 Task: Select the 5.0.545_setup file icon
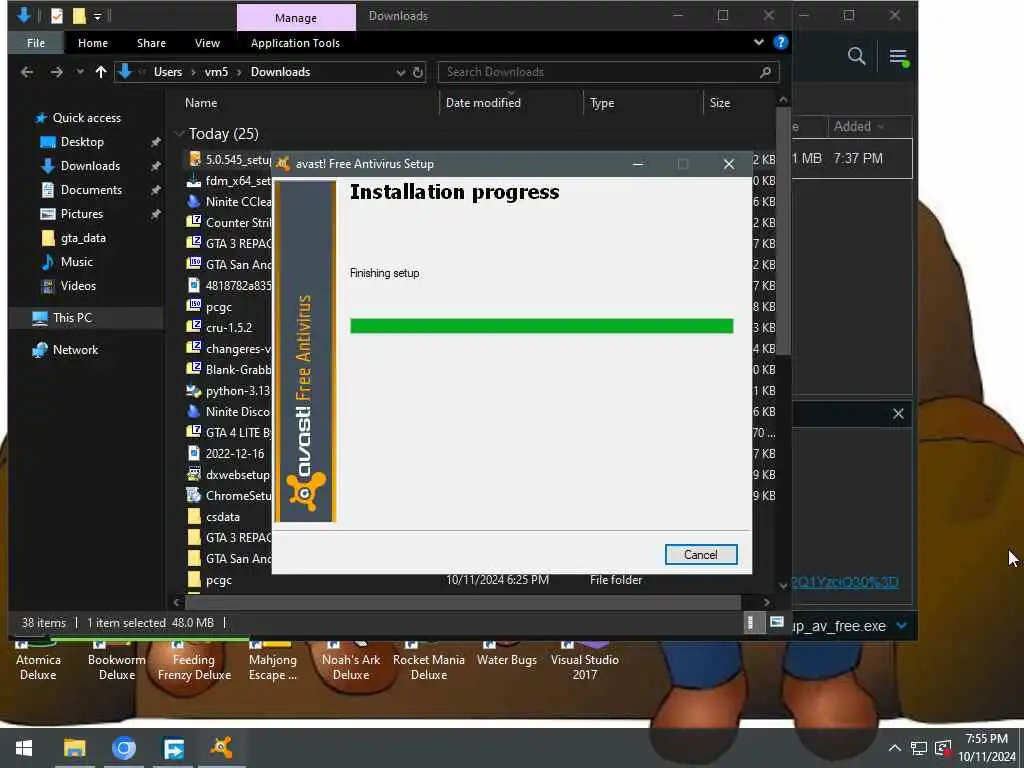click(x=194, y=159)
